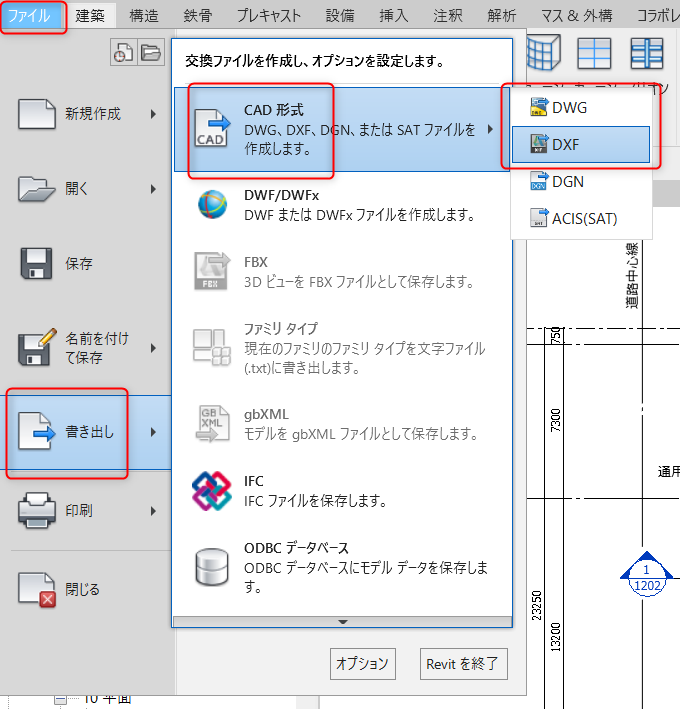
Task: Show recent documents list icon
Action: (x=124, y=54)
